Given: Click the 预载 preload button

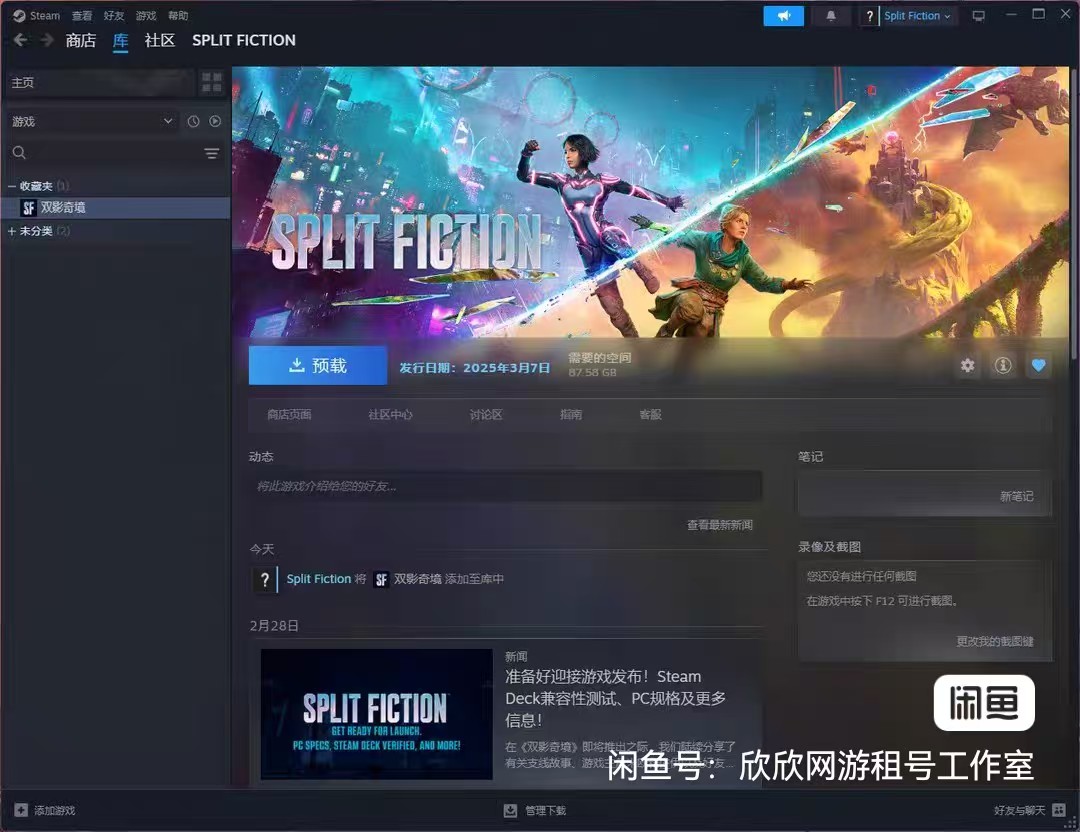Looking at the screenshot, I should tap(318, 366).
